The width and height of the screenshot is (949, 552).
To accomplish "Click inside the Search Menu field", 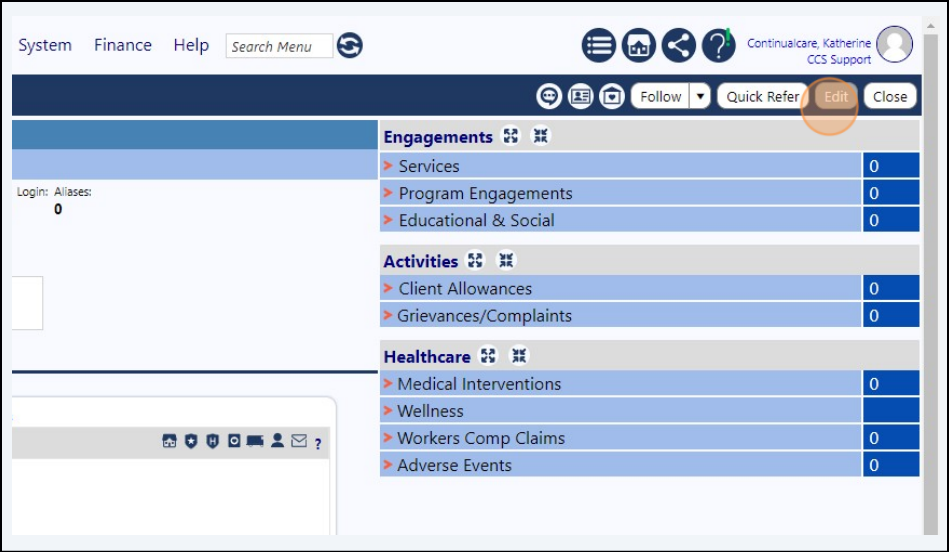I will pyautogui.click(x=279, y=46).
